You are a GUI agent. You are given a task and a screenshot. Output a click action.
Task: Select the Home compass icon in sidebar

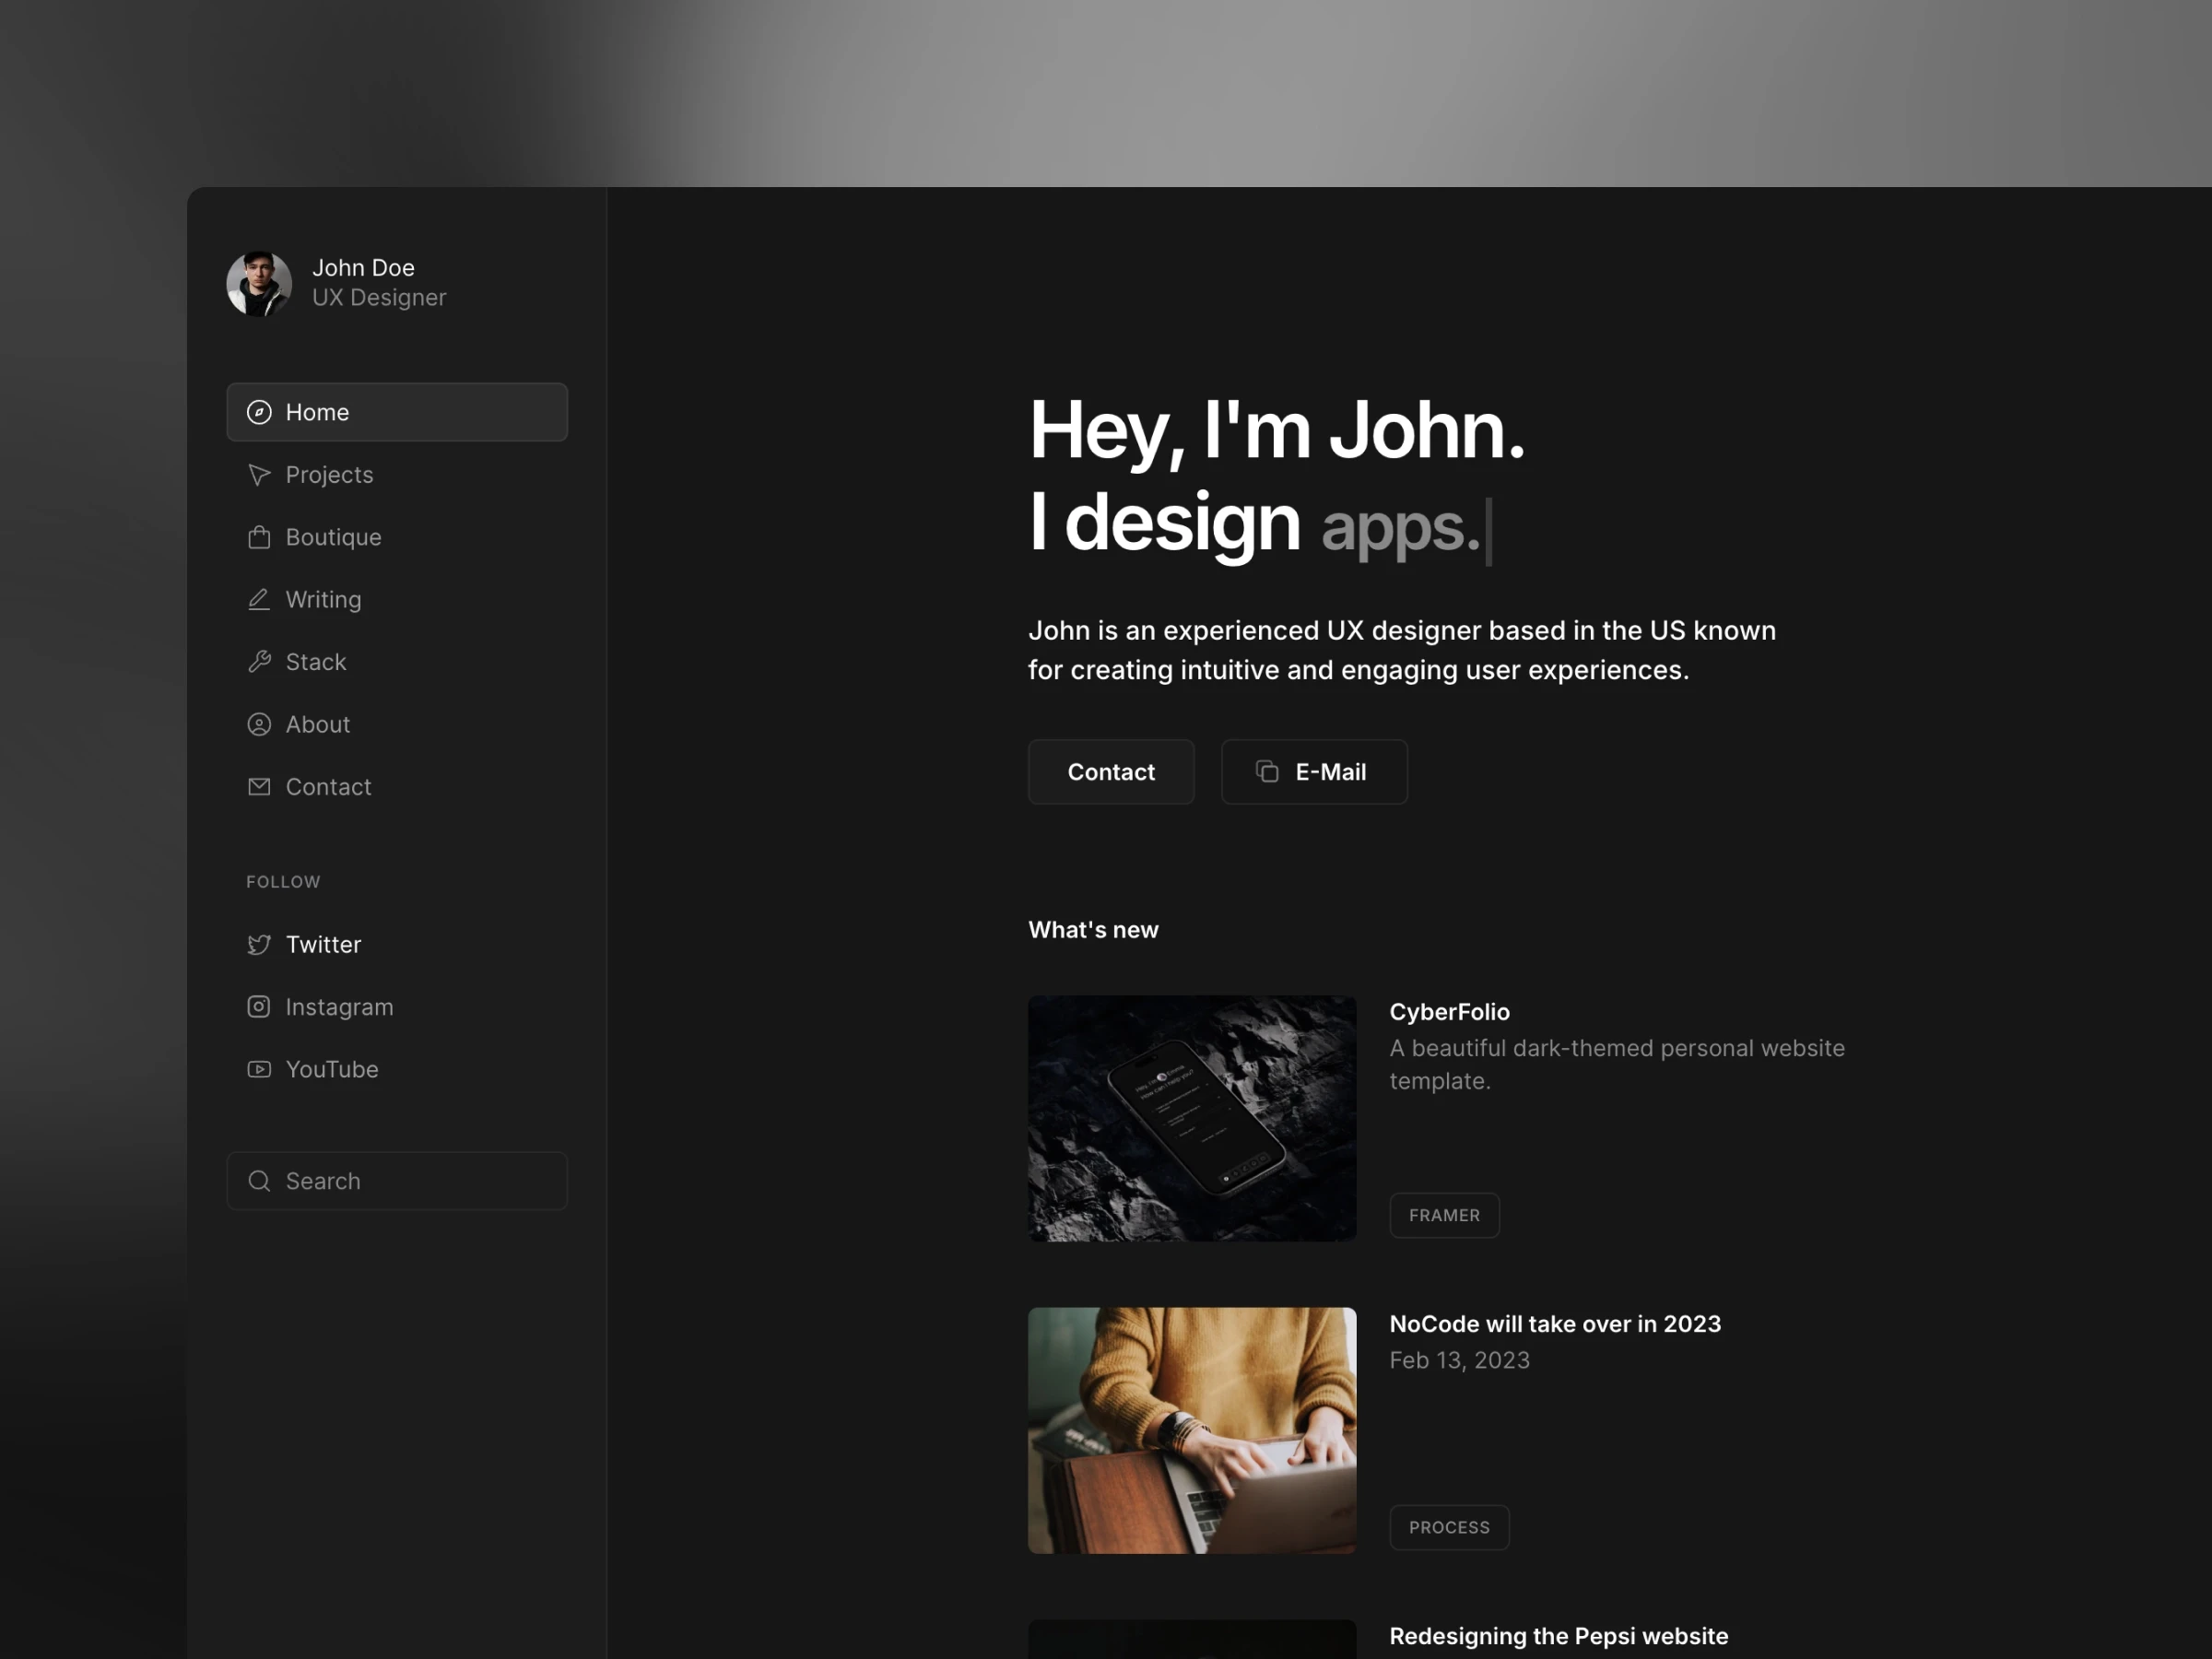(259, 412)
